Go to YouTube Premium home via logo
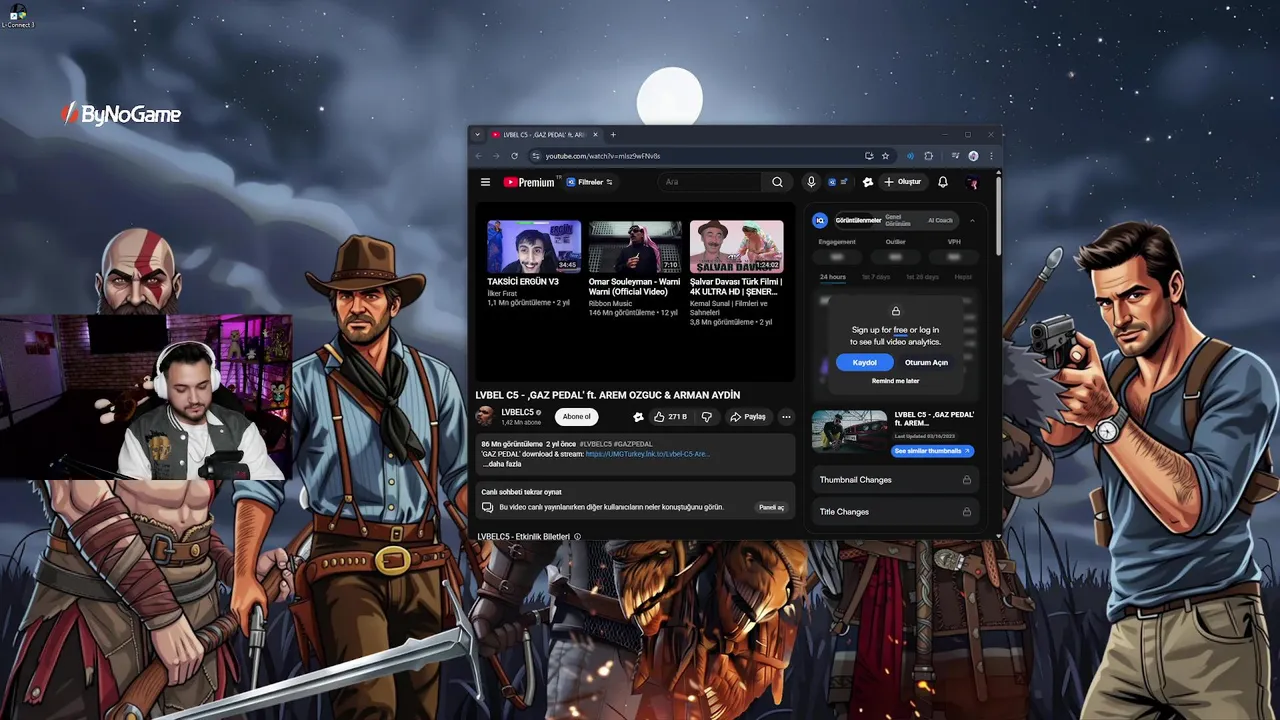Screen dimensions: 1280x720 point(529,182)
